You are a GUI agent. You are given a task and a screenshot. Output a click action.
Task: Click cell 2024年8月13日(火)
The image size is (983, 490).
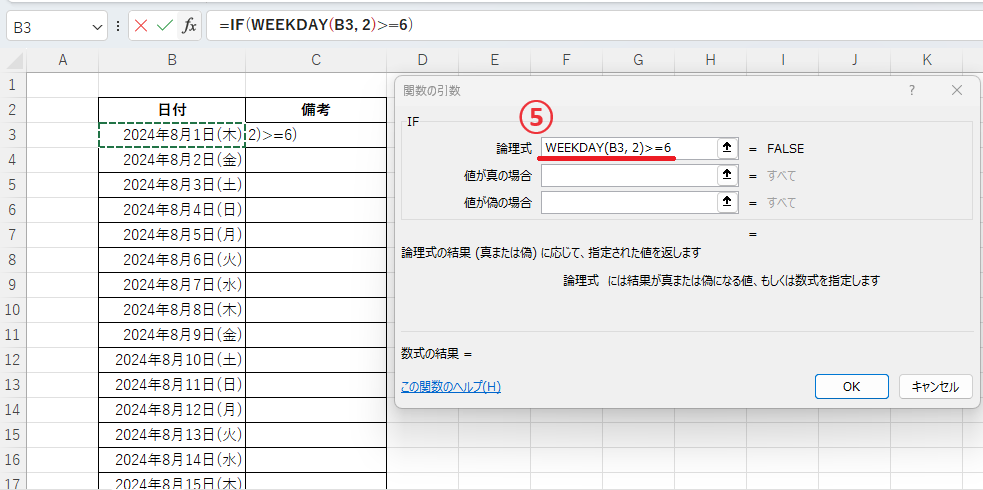[x=172, y=435]
